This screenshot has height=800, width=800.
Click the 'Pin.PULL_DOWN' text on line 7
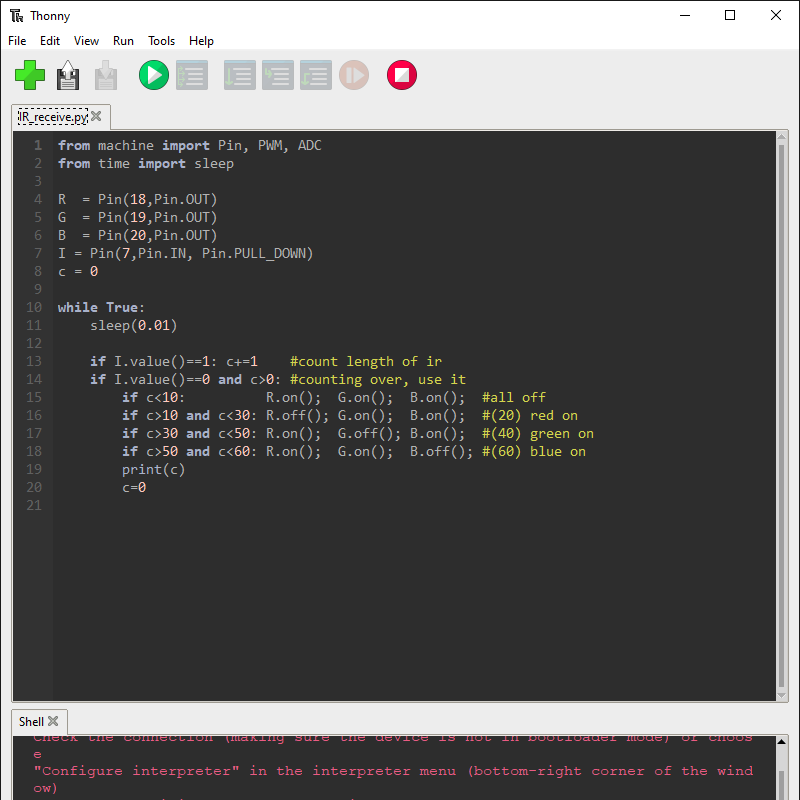tap(254, 254)
